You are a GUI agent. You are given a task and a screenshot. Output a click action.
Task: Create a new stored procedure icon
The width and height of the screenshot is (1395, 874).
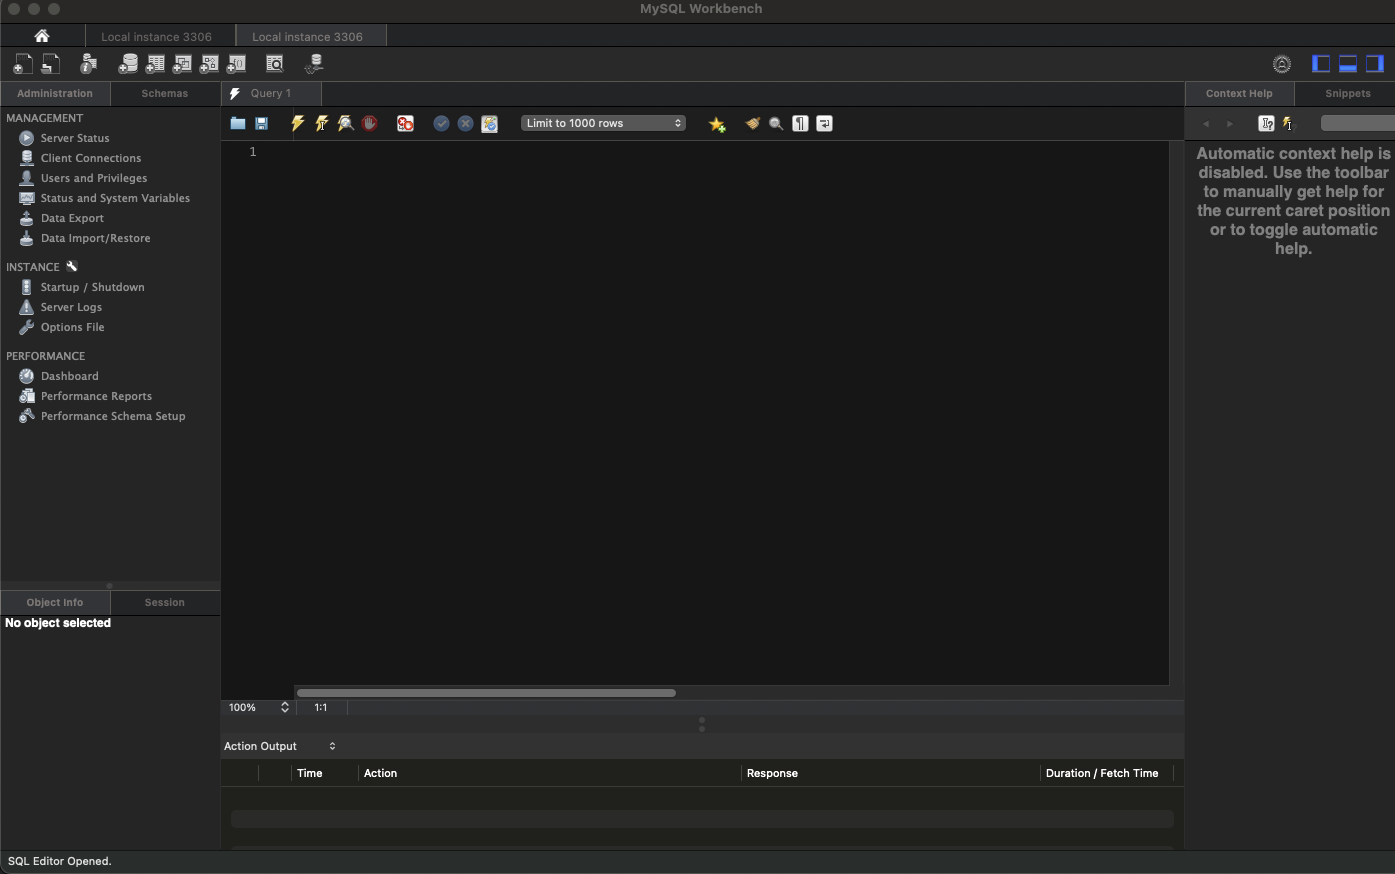coord(209,64)
